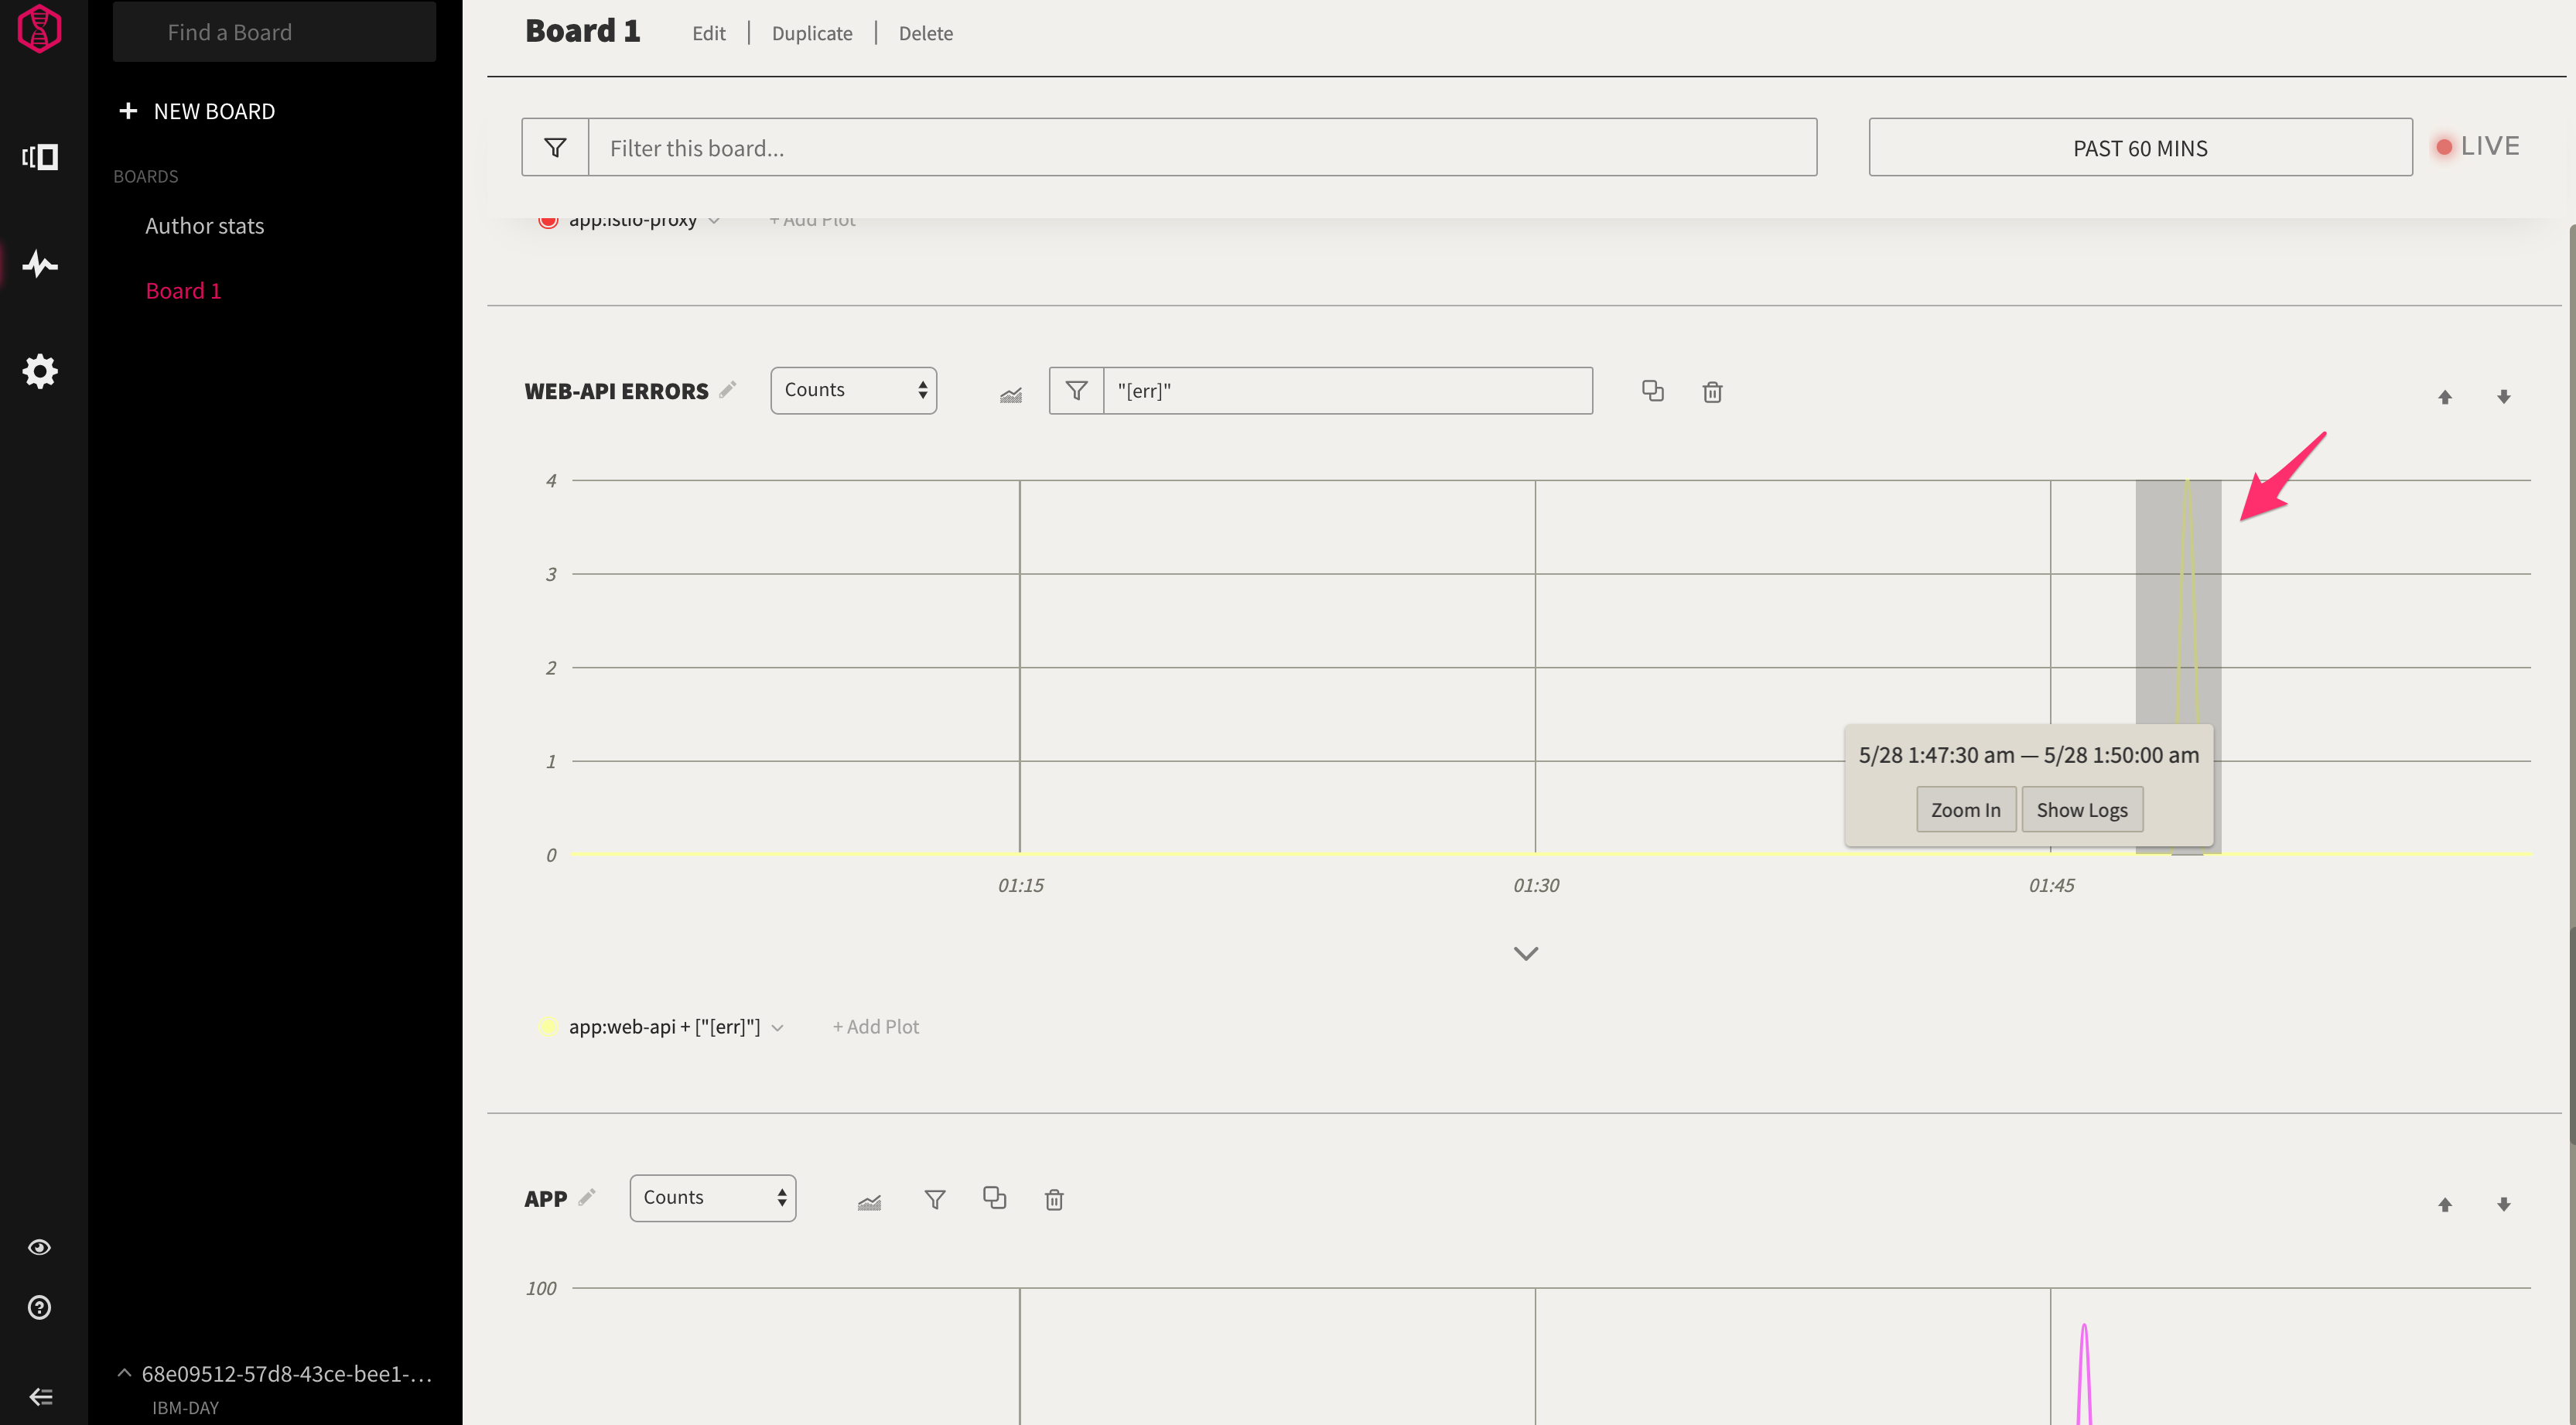The image size is (2576, 1425).
Task: Click yellow swatch for app:web-api plot
Action: coord(548,1026)
